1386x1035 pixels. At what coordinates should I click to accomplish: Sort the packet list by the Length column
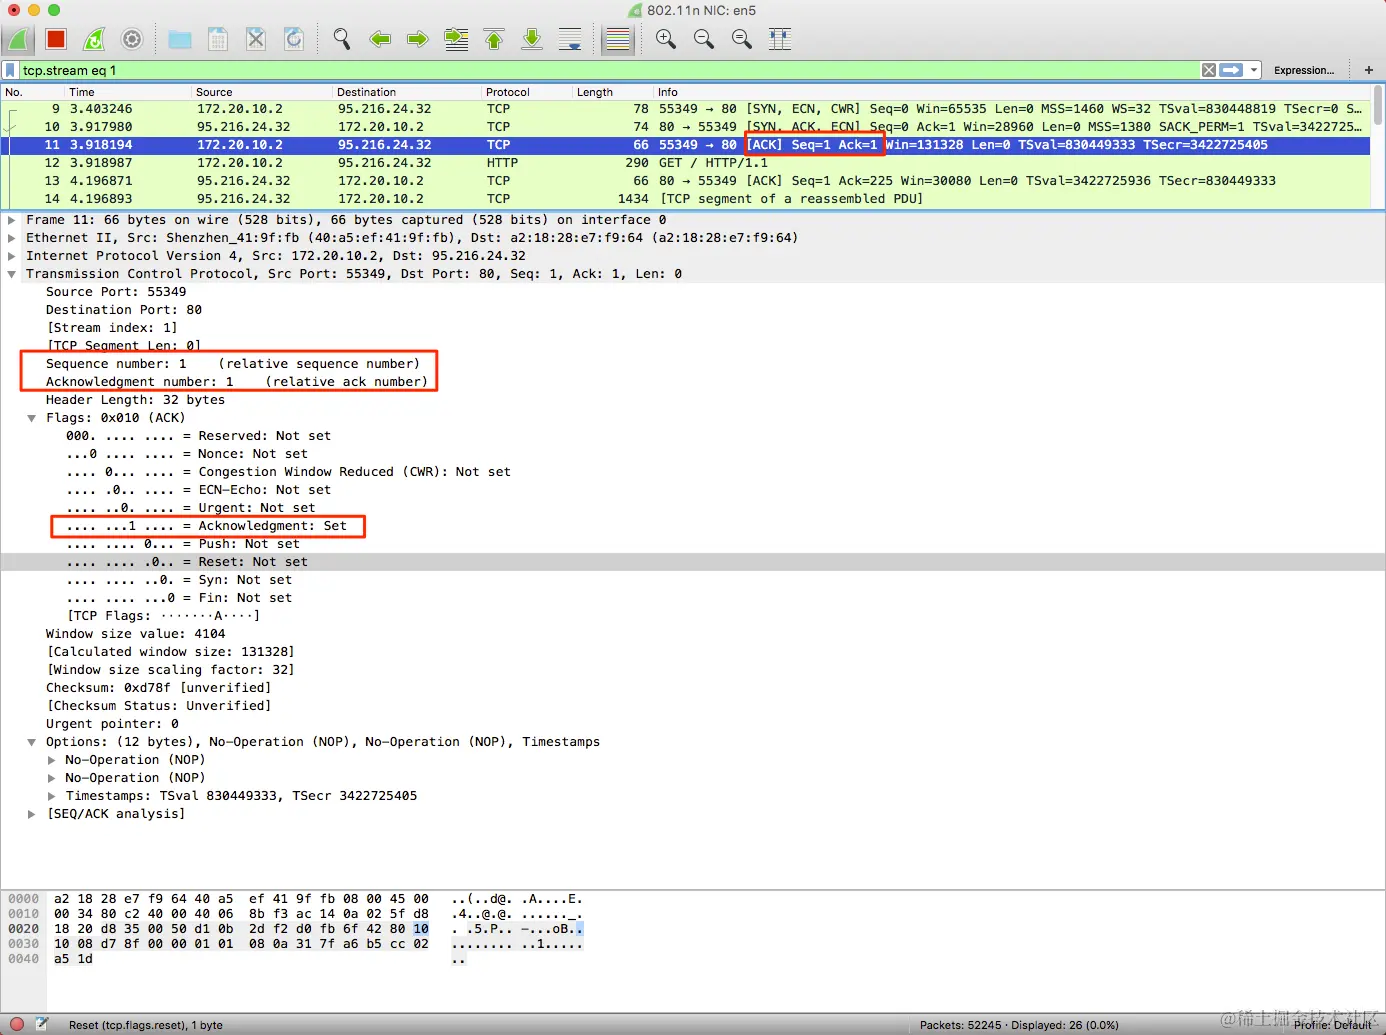click(613, 92)
